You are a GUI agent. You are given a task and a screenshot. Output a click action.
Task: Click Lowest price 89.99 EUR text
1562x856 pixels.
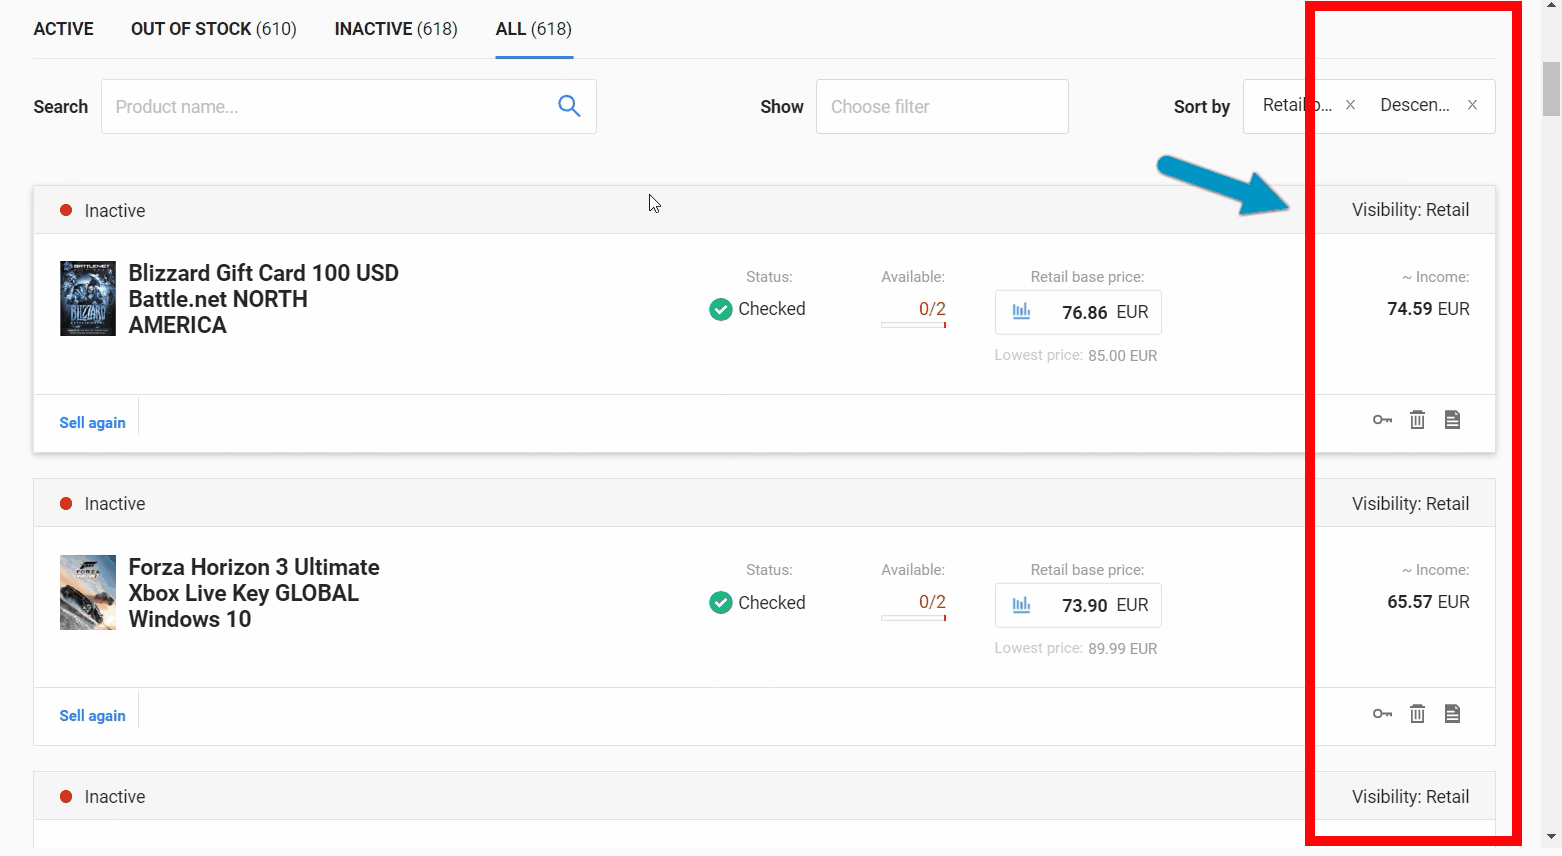[1076, 648]
